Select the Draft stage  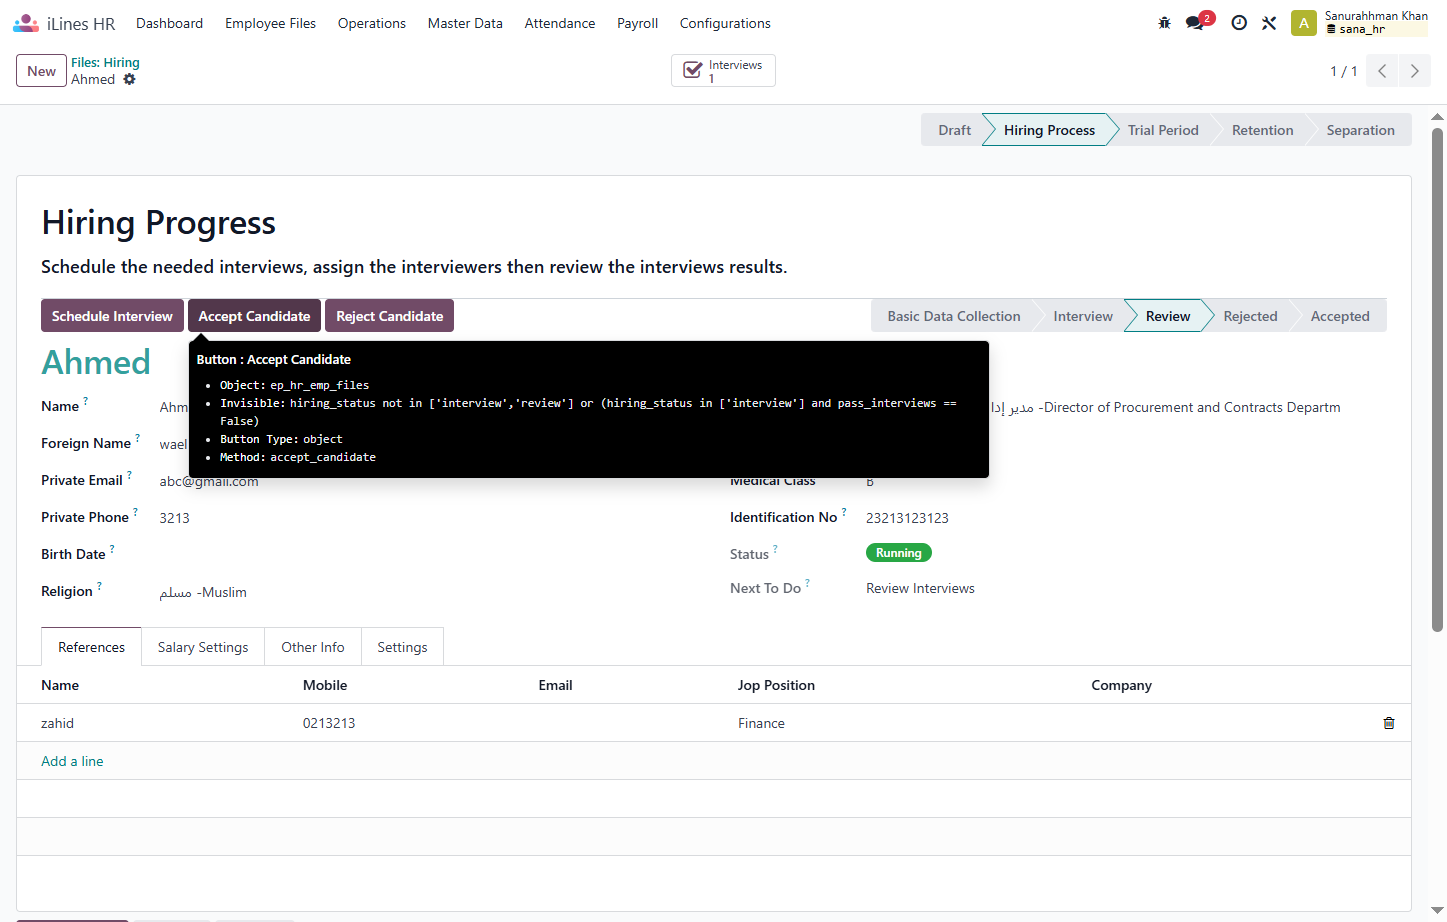[954, 130]
